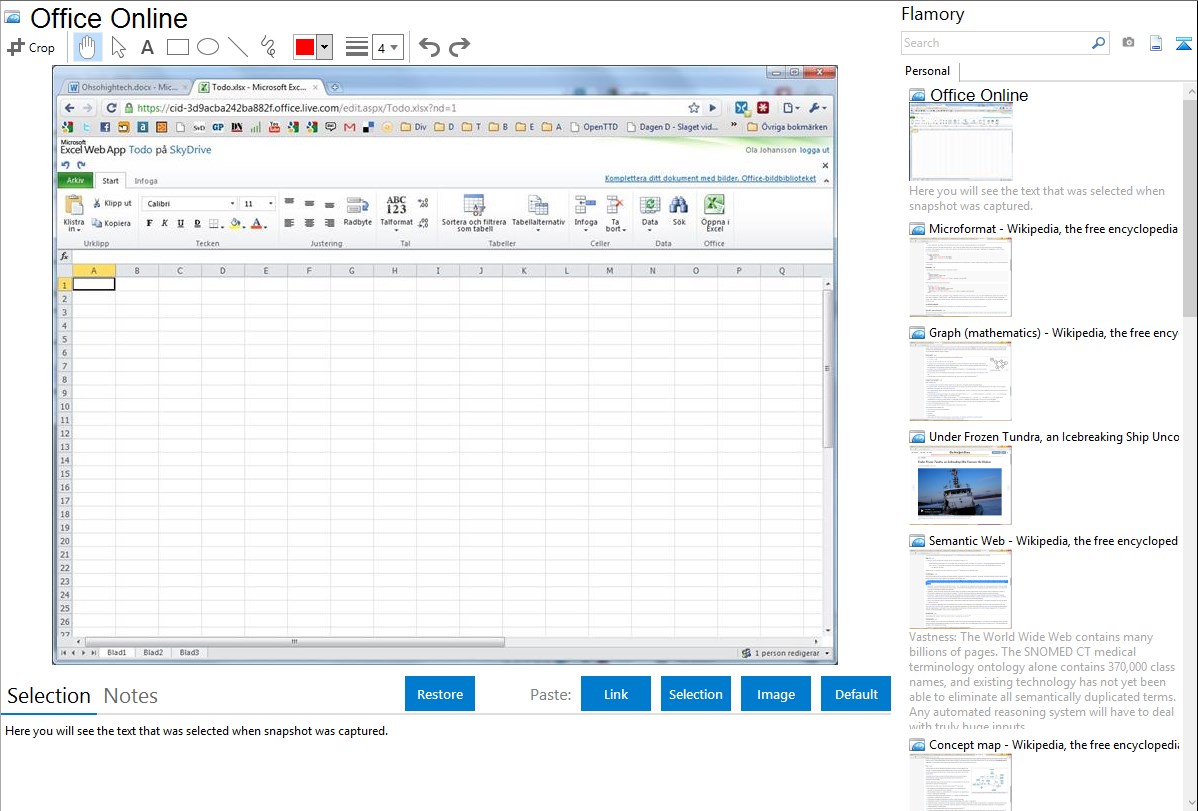Activate the hand pan tool

coord(87,47)
